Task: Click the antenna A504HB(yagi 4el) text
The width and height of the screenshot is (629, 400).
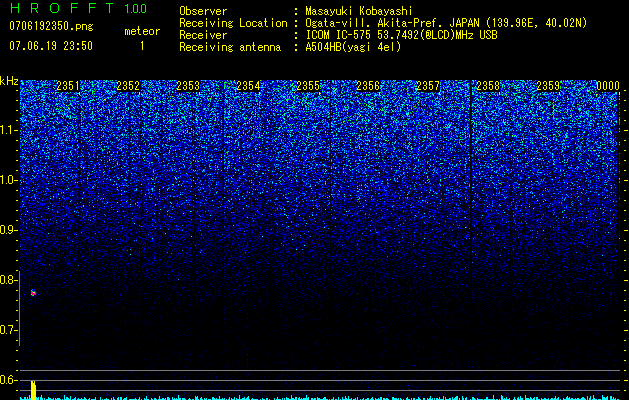Action: point(353,47)
